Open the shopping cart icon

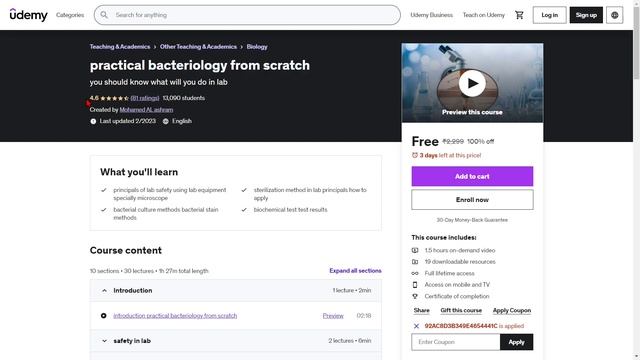[x=519, y=15]
